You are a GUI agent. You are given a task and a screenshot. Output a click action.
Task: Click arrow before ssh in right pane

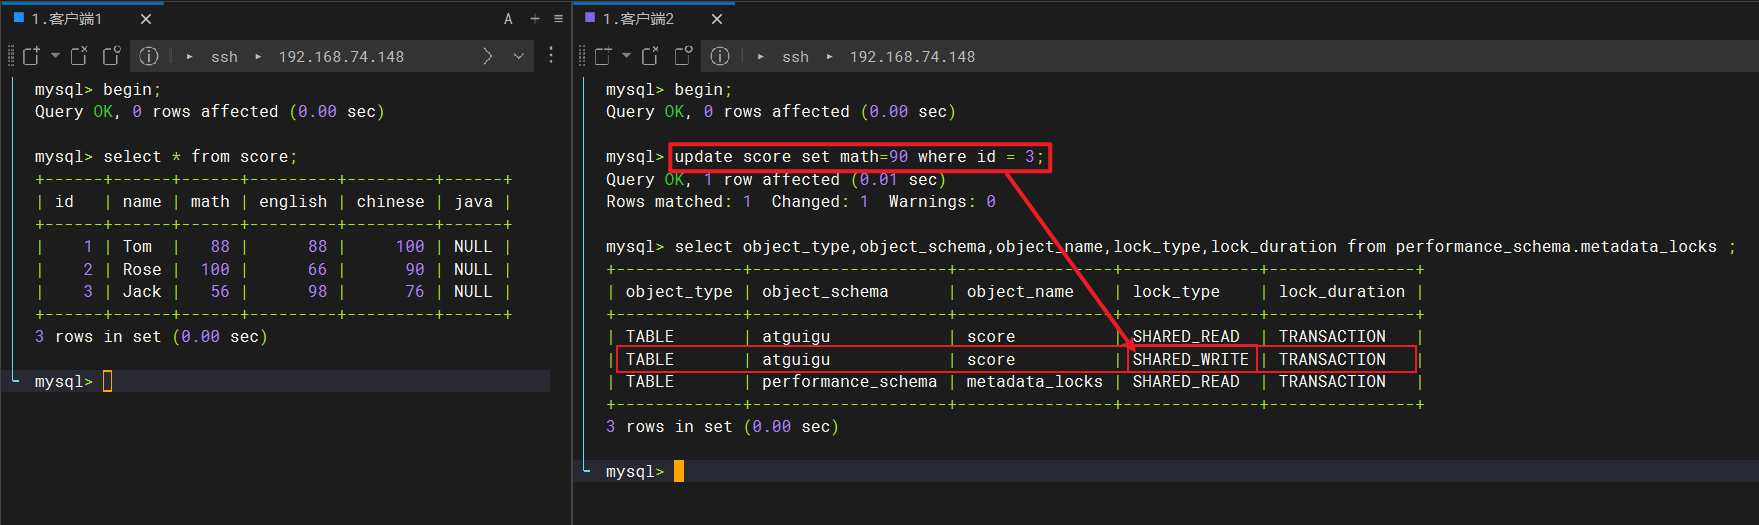point(760,57)
